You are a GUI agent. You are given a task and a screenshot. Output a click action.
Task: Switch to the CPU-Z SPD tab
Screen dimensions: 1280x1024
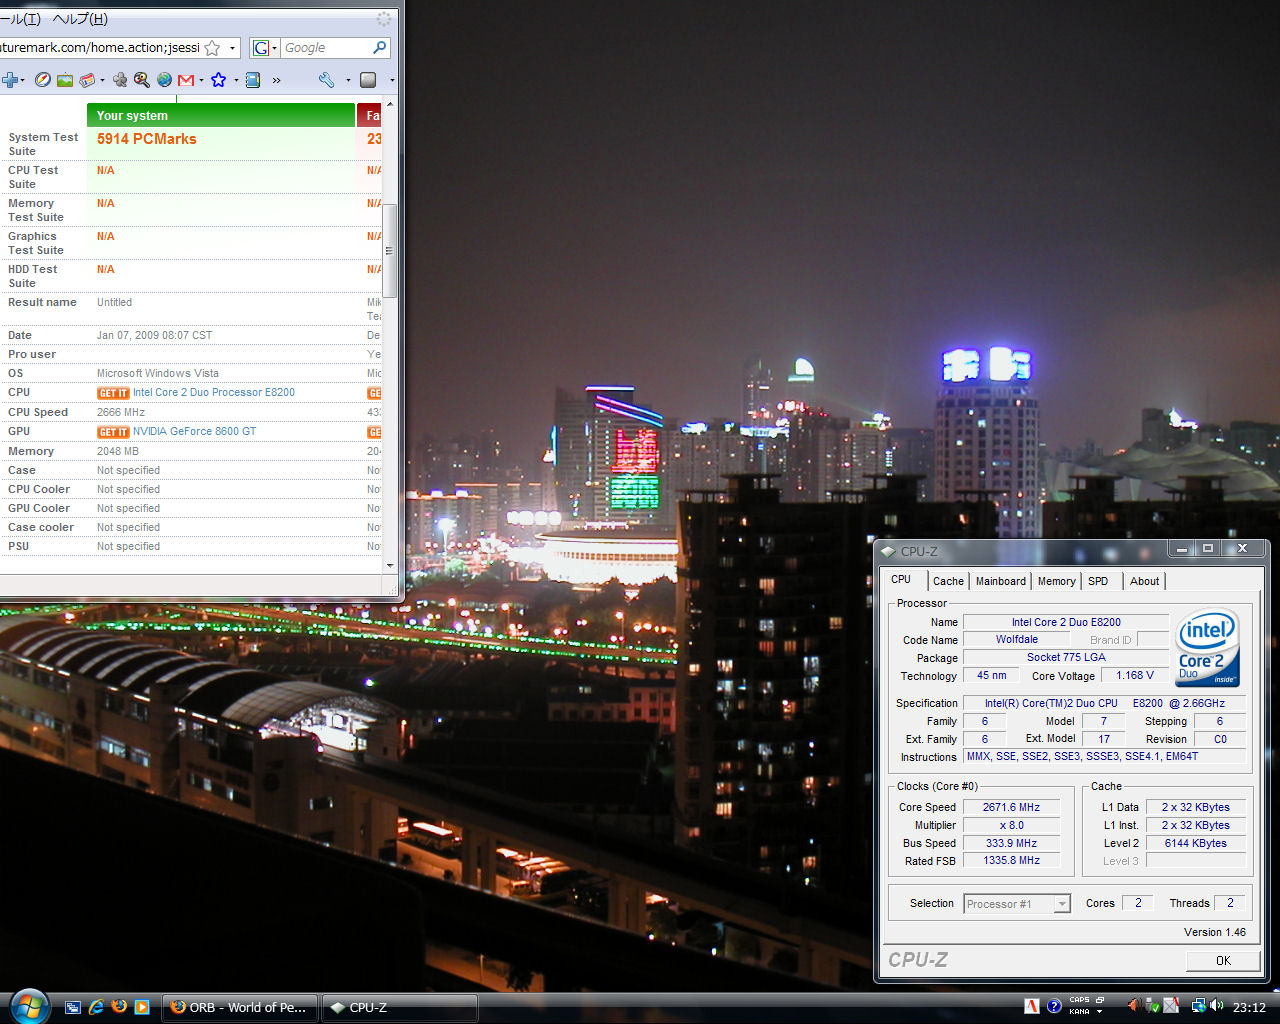tap(1098, 581)
